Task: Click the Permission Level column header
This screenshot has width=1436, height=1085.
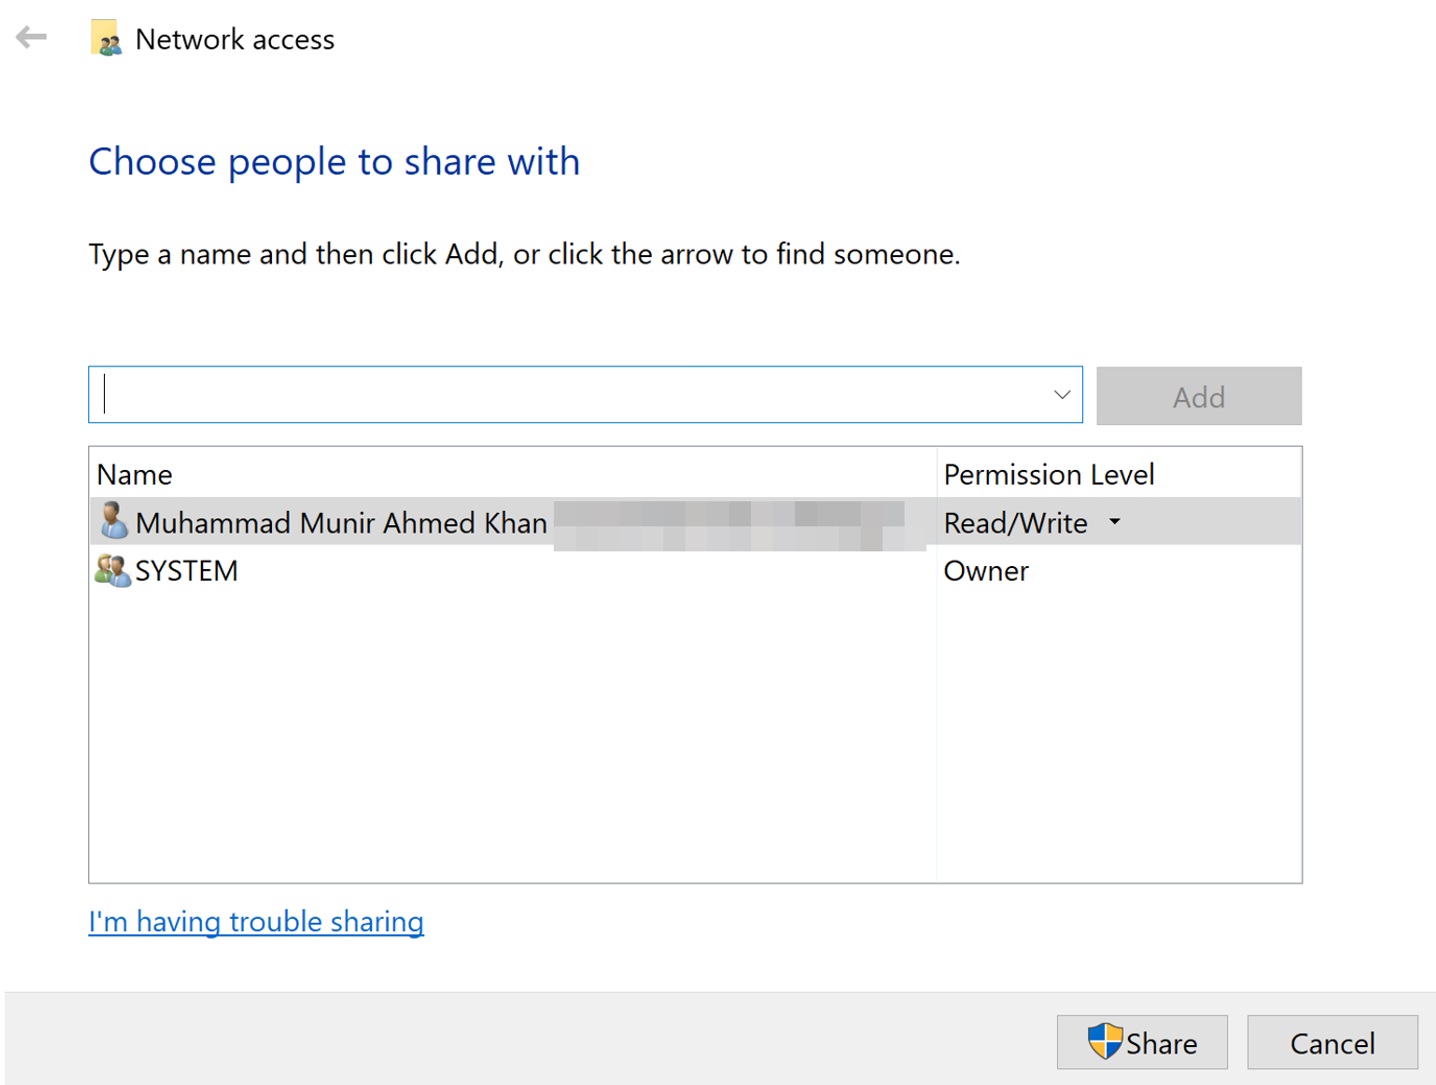Action: pyautogui.click(x=1119, y=474)
